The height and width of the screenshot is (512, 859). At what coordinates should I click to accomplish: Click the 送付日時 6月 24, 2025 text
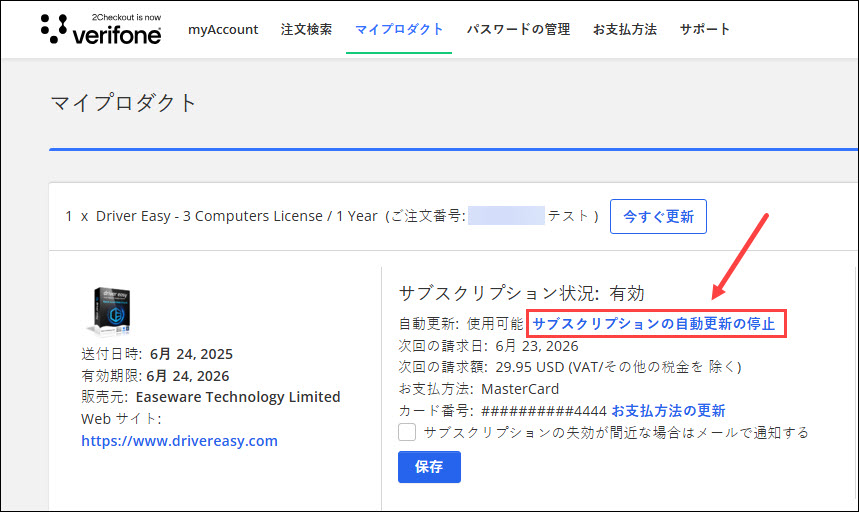point(157,354)
